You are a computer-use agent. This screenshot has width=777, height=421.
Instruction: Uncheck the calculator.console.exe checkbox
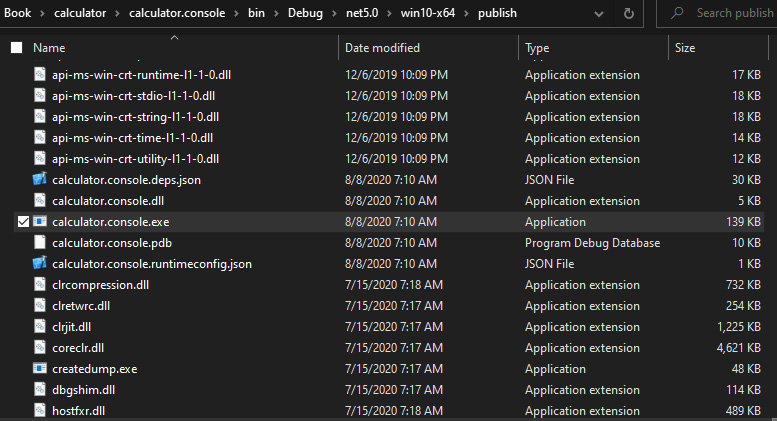point(23,221)
